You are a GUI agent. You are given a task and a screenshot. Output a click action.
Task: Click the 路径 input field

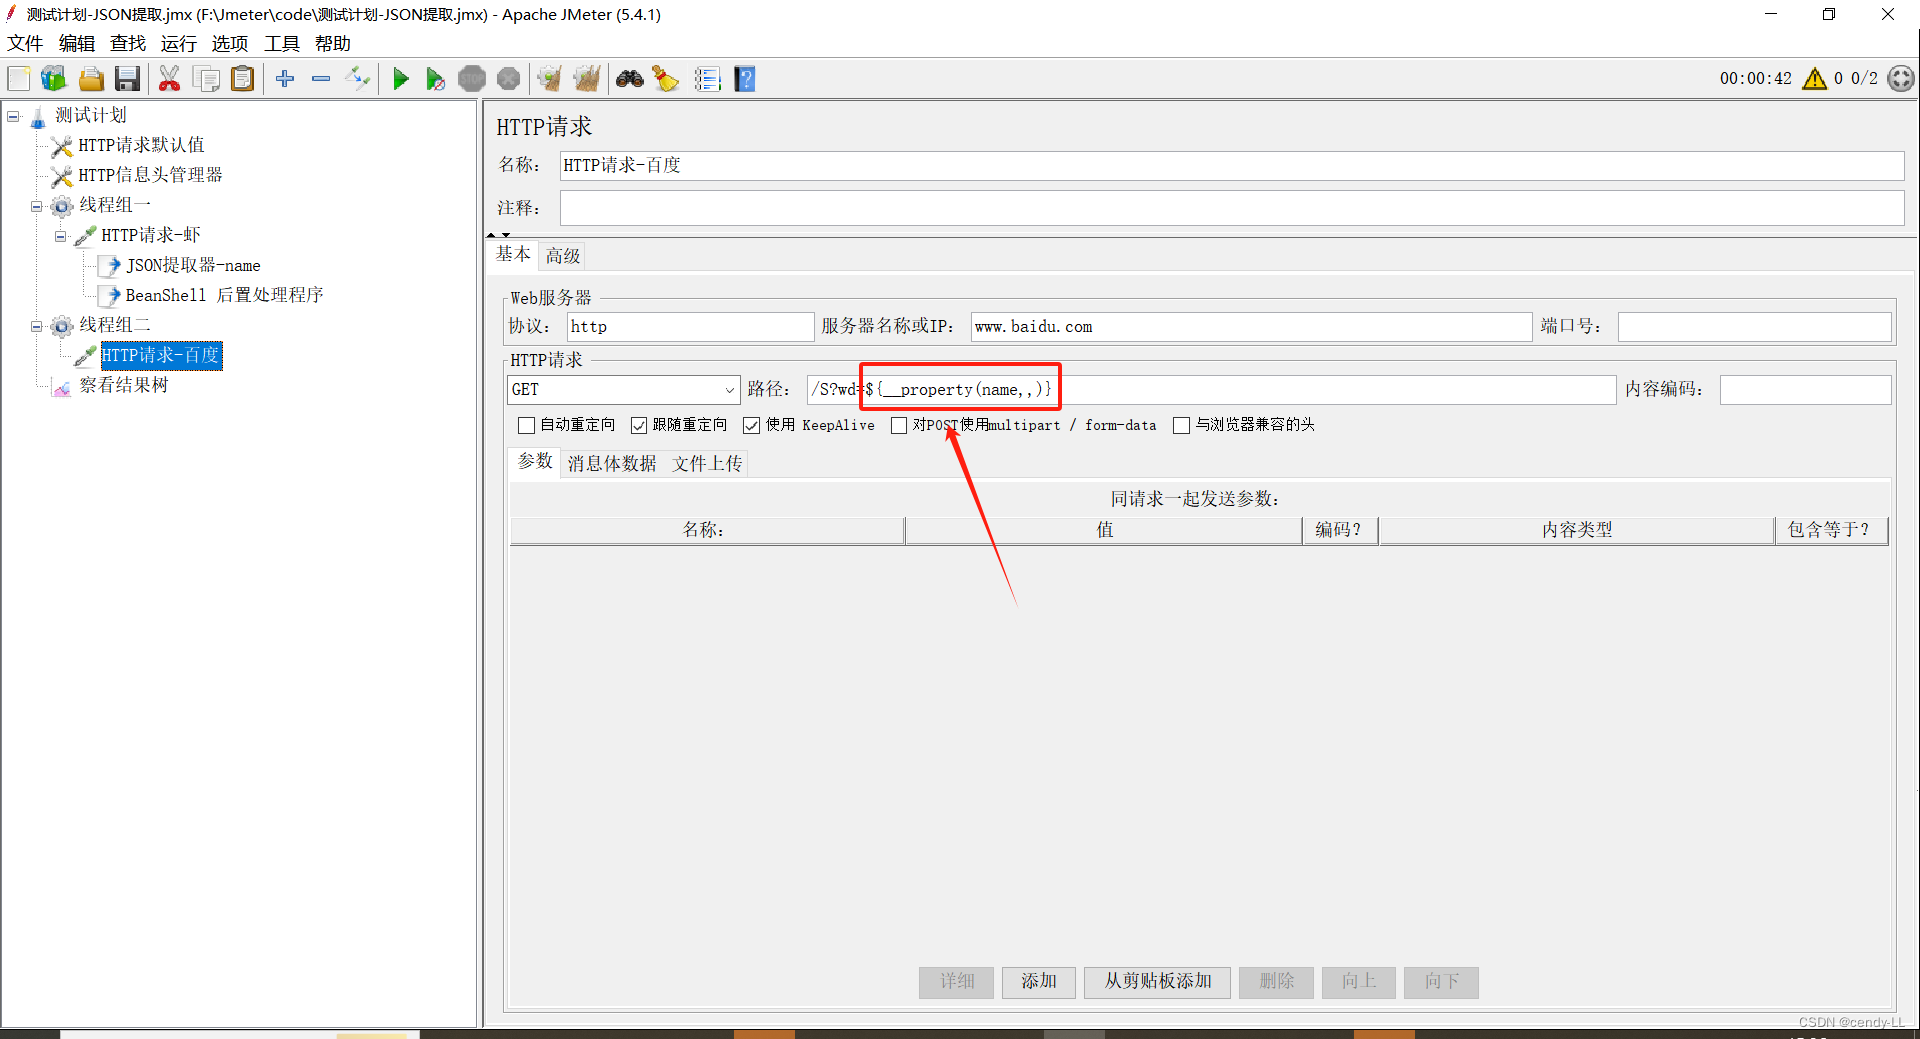click(1211, 390)
